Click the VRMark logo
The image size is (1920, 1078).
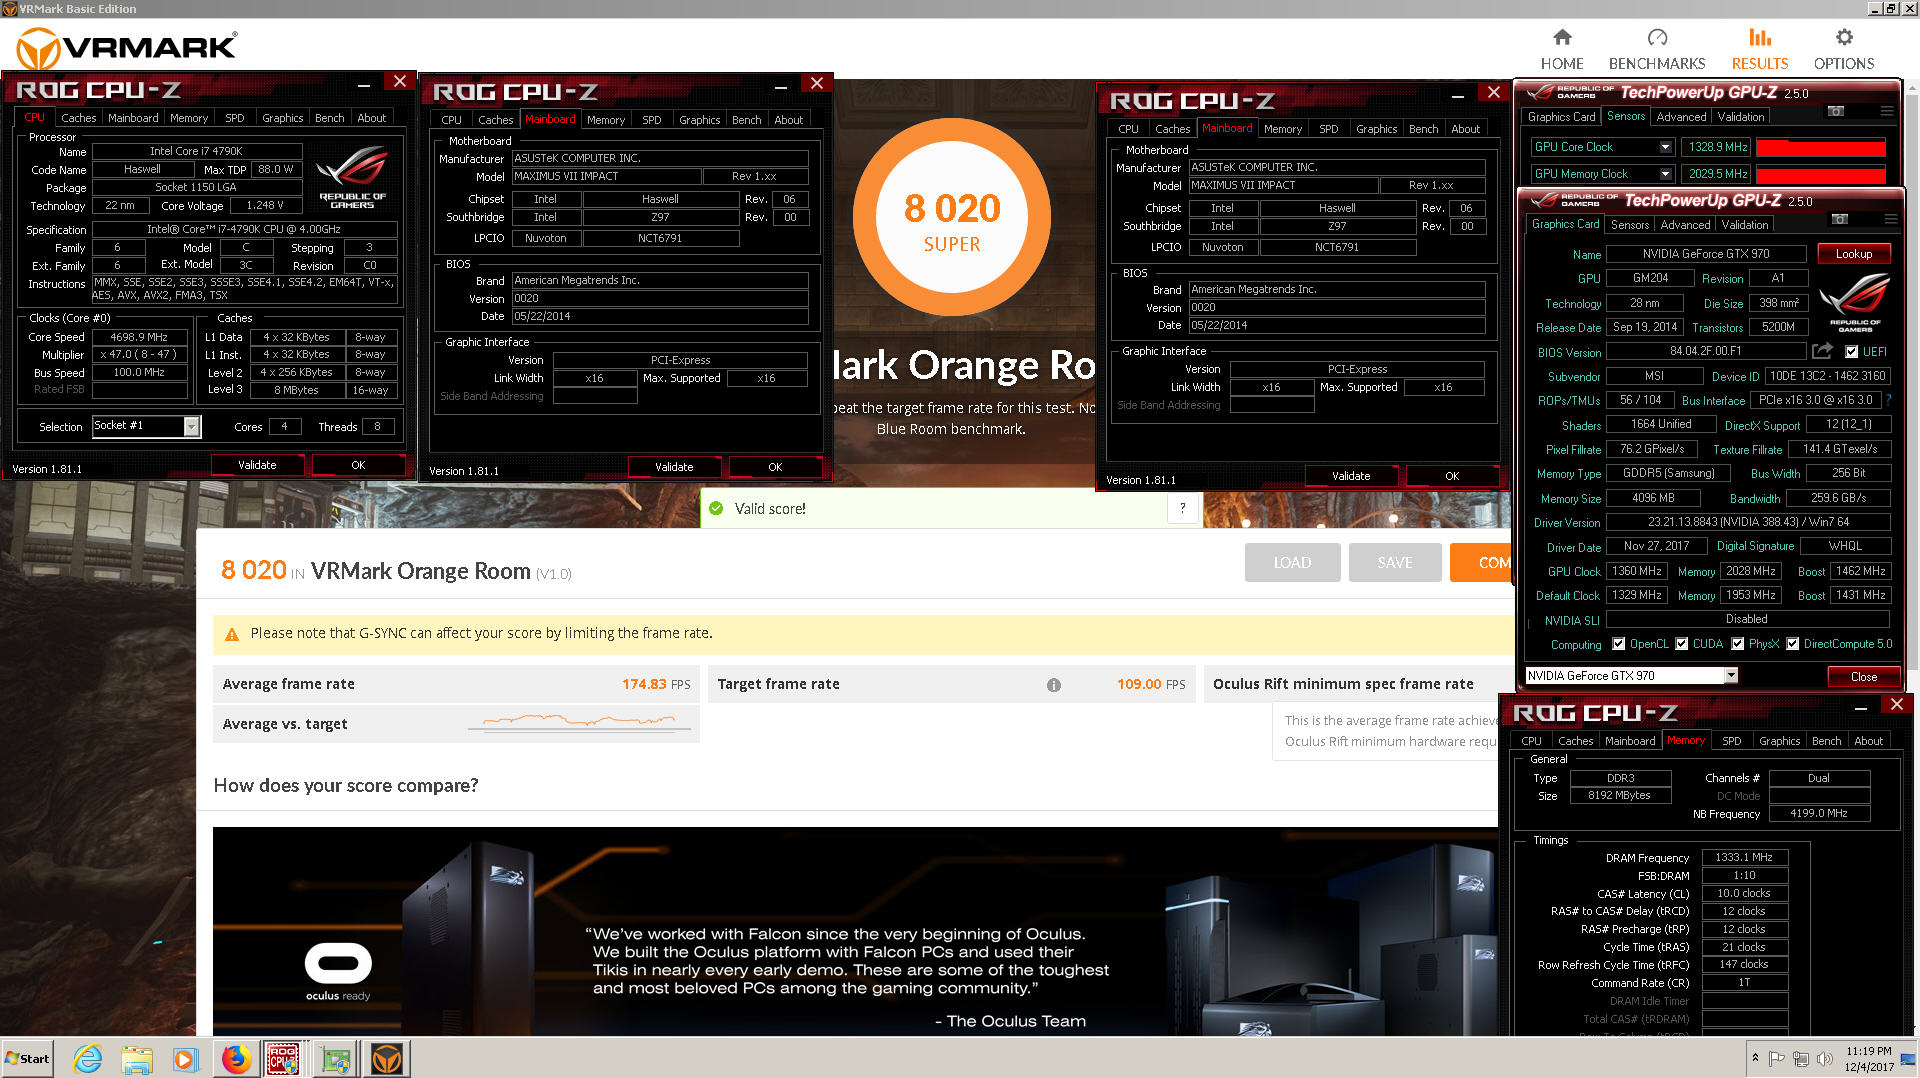[x=127, y=48]
